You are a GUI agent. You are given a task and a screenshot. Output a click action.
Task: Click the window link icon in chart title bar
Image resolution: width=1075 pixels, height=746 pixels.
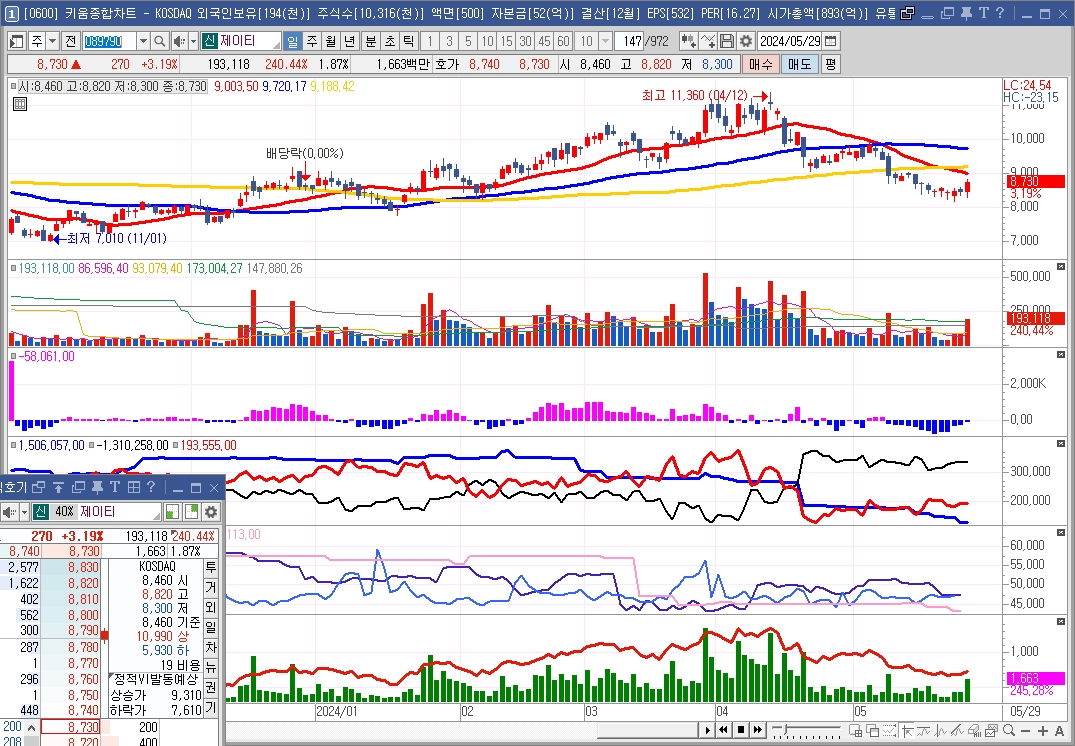tap(908, 13)
